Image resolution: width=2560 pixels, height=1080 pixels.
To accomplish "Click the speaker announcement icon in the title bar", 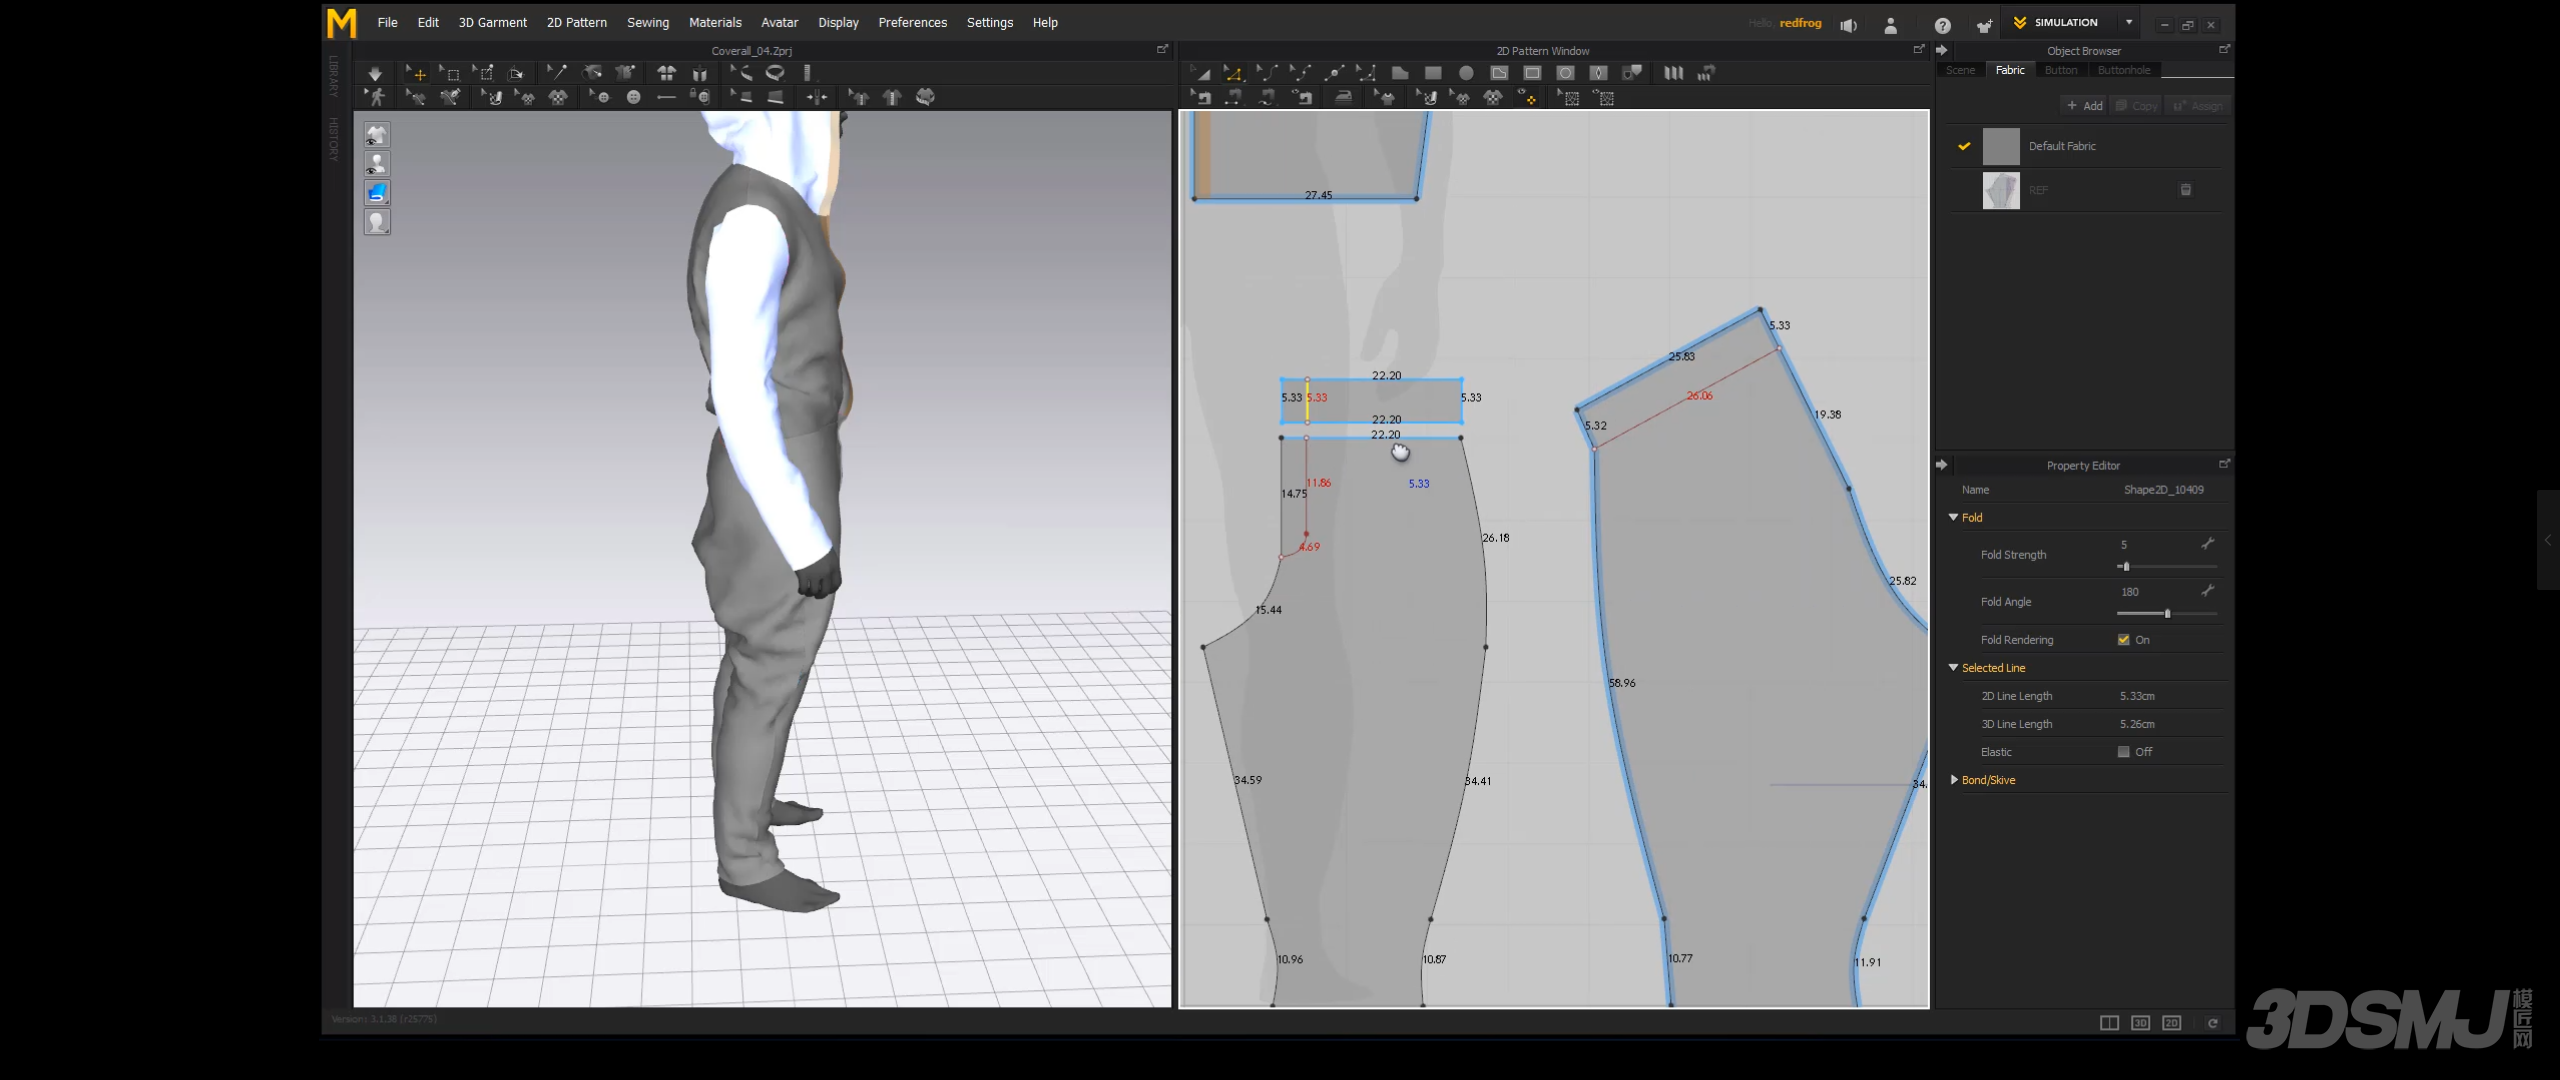I will pos(1848,25).
